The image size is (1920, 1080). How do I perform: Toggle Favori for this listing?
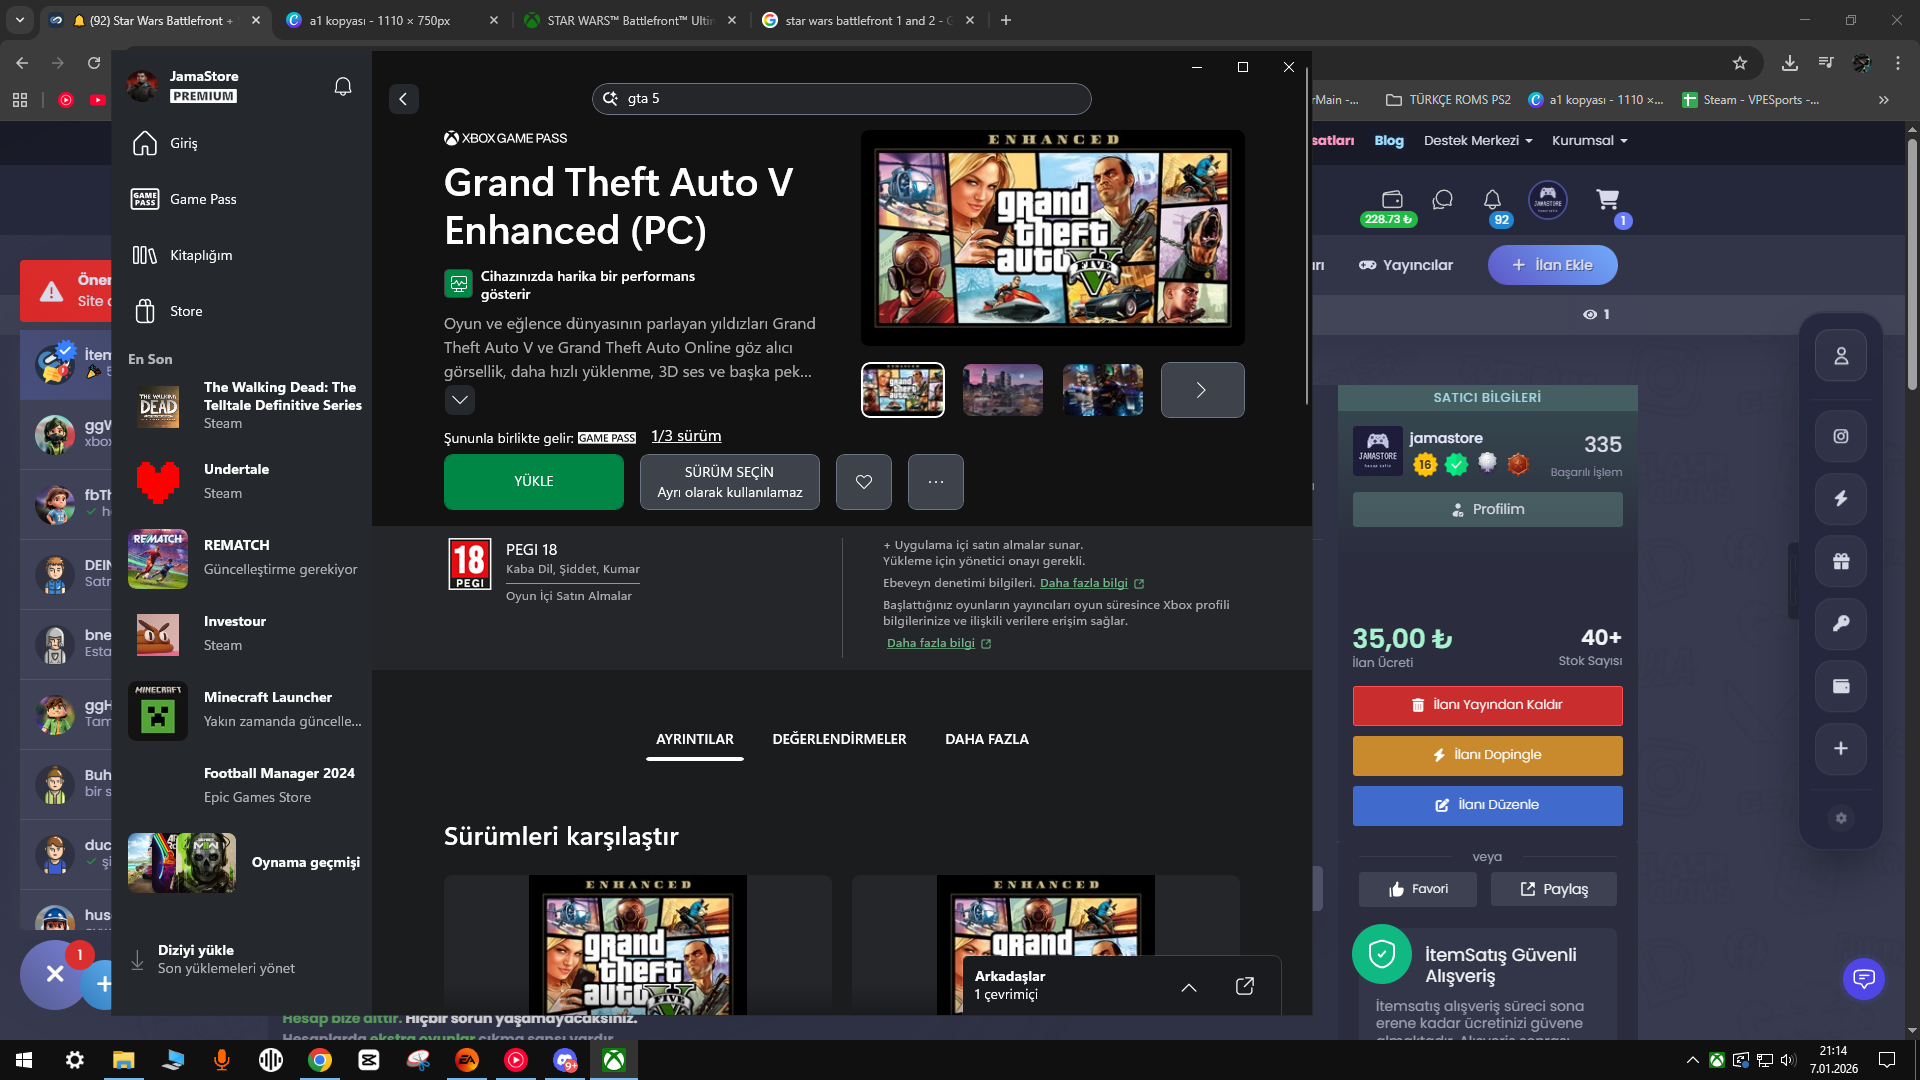point(1418,890)
